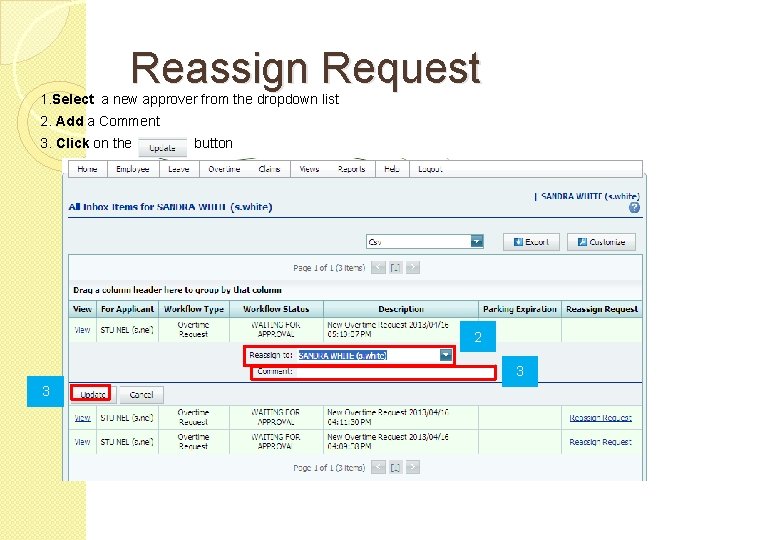
Task: Click into the Comment input field
Action: click(394, 372)
